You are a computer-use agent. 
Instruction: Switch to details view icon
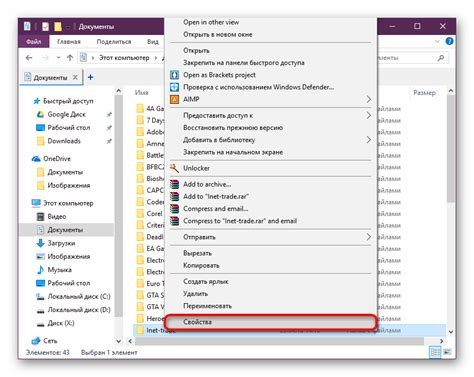[x=435, y=352]
